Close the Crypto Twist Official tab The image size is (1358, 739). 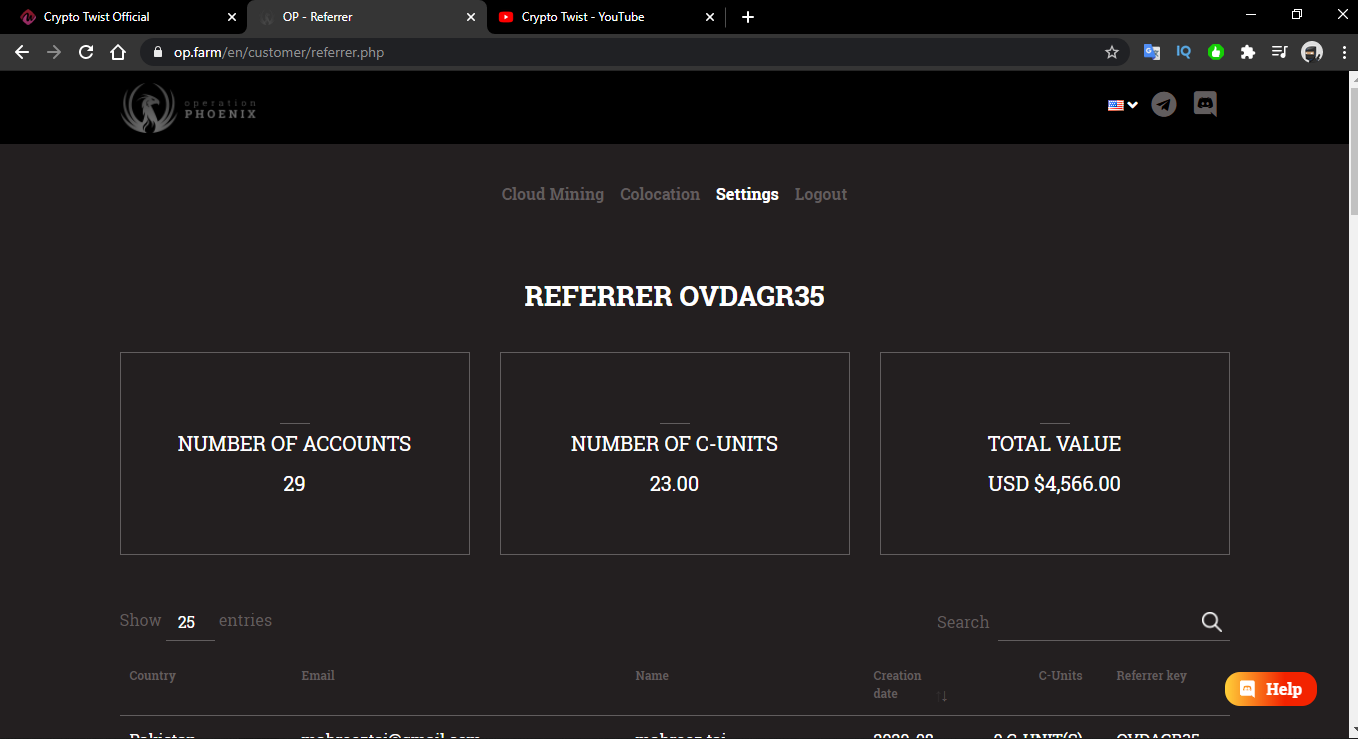[232, 17]
